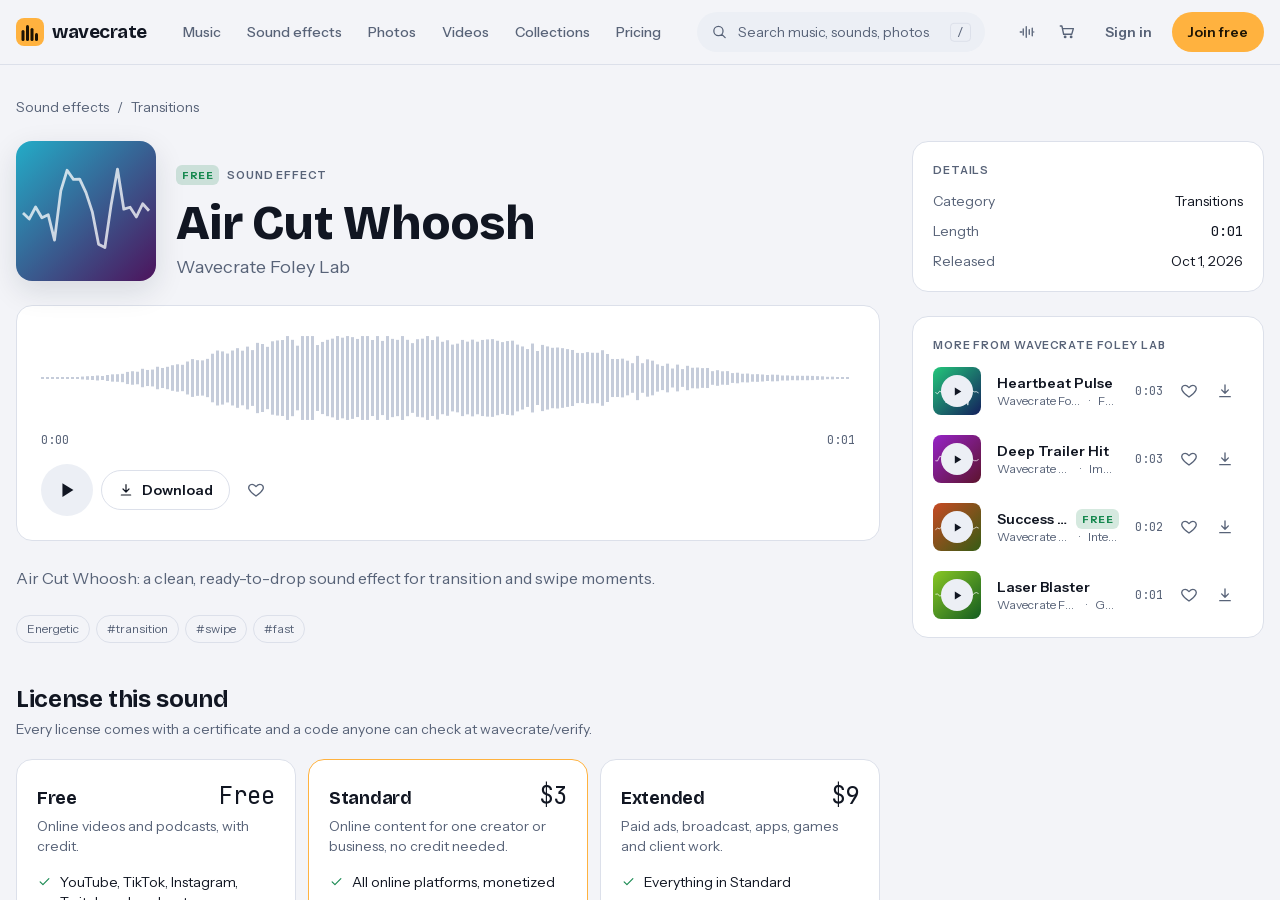
Task: Play the Success sound preview
Action: [x=957, y=527]
